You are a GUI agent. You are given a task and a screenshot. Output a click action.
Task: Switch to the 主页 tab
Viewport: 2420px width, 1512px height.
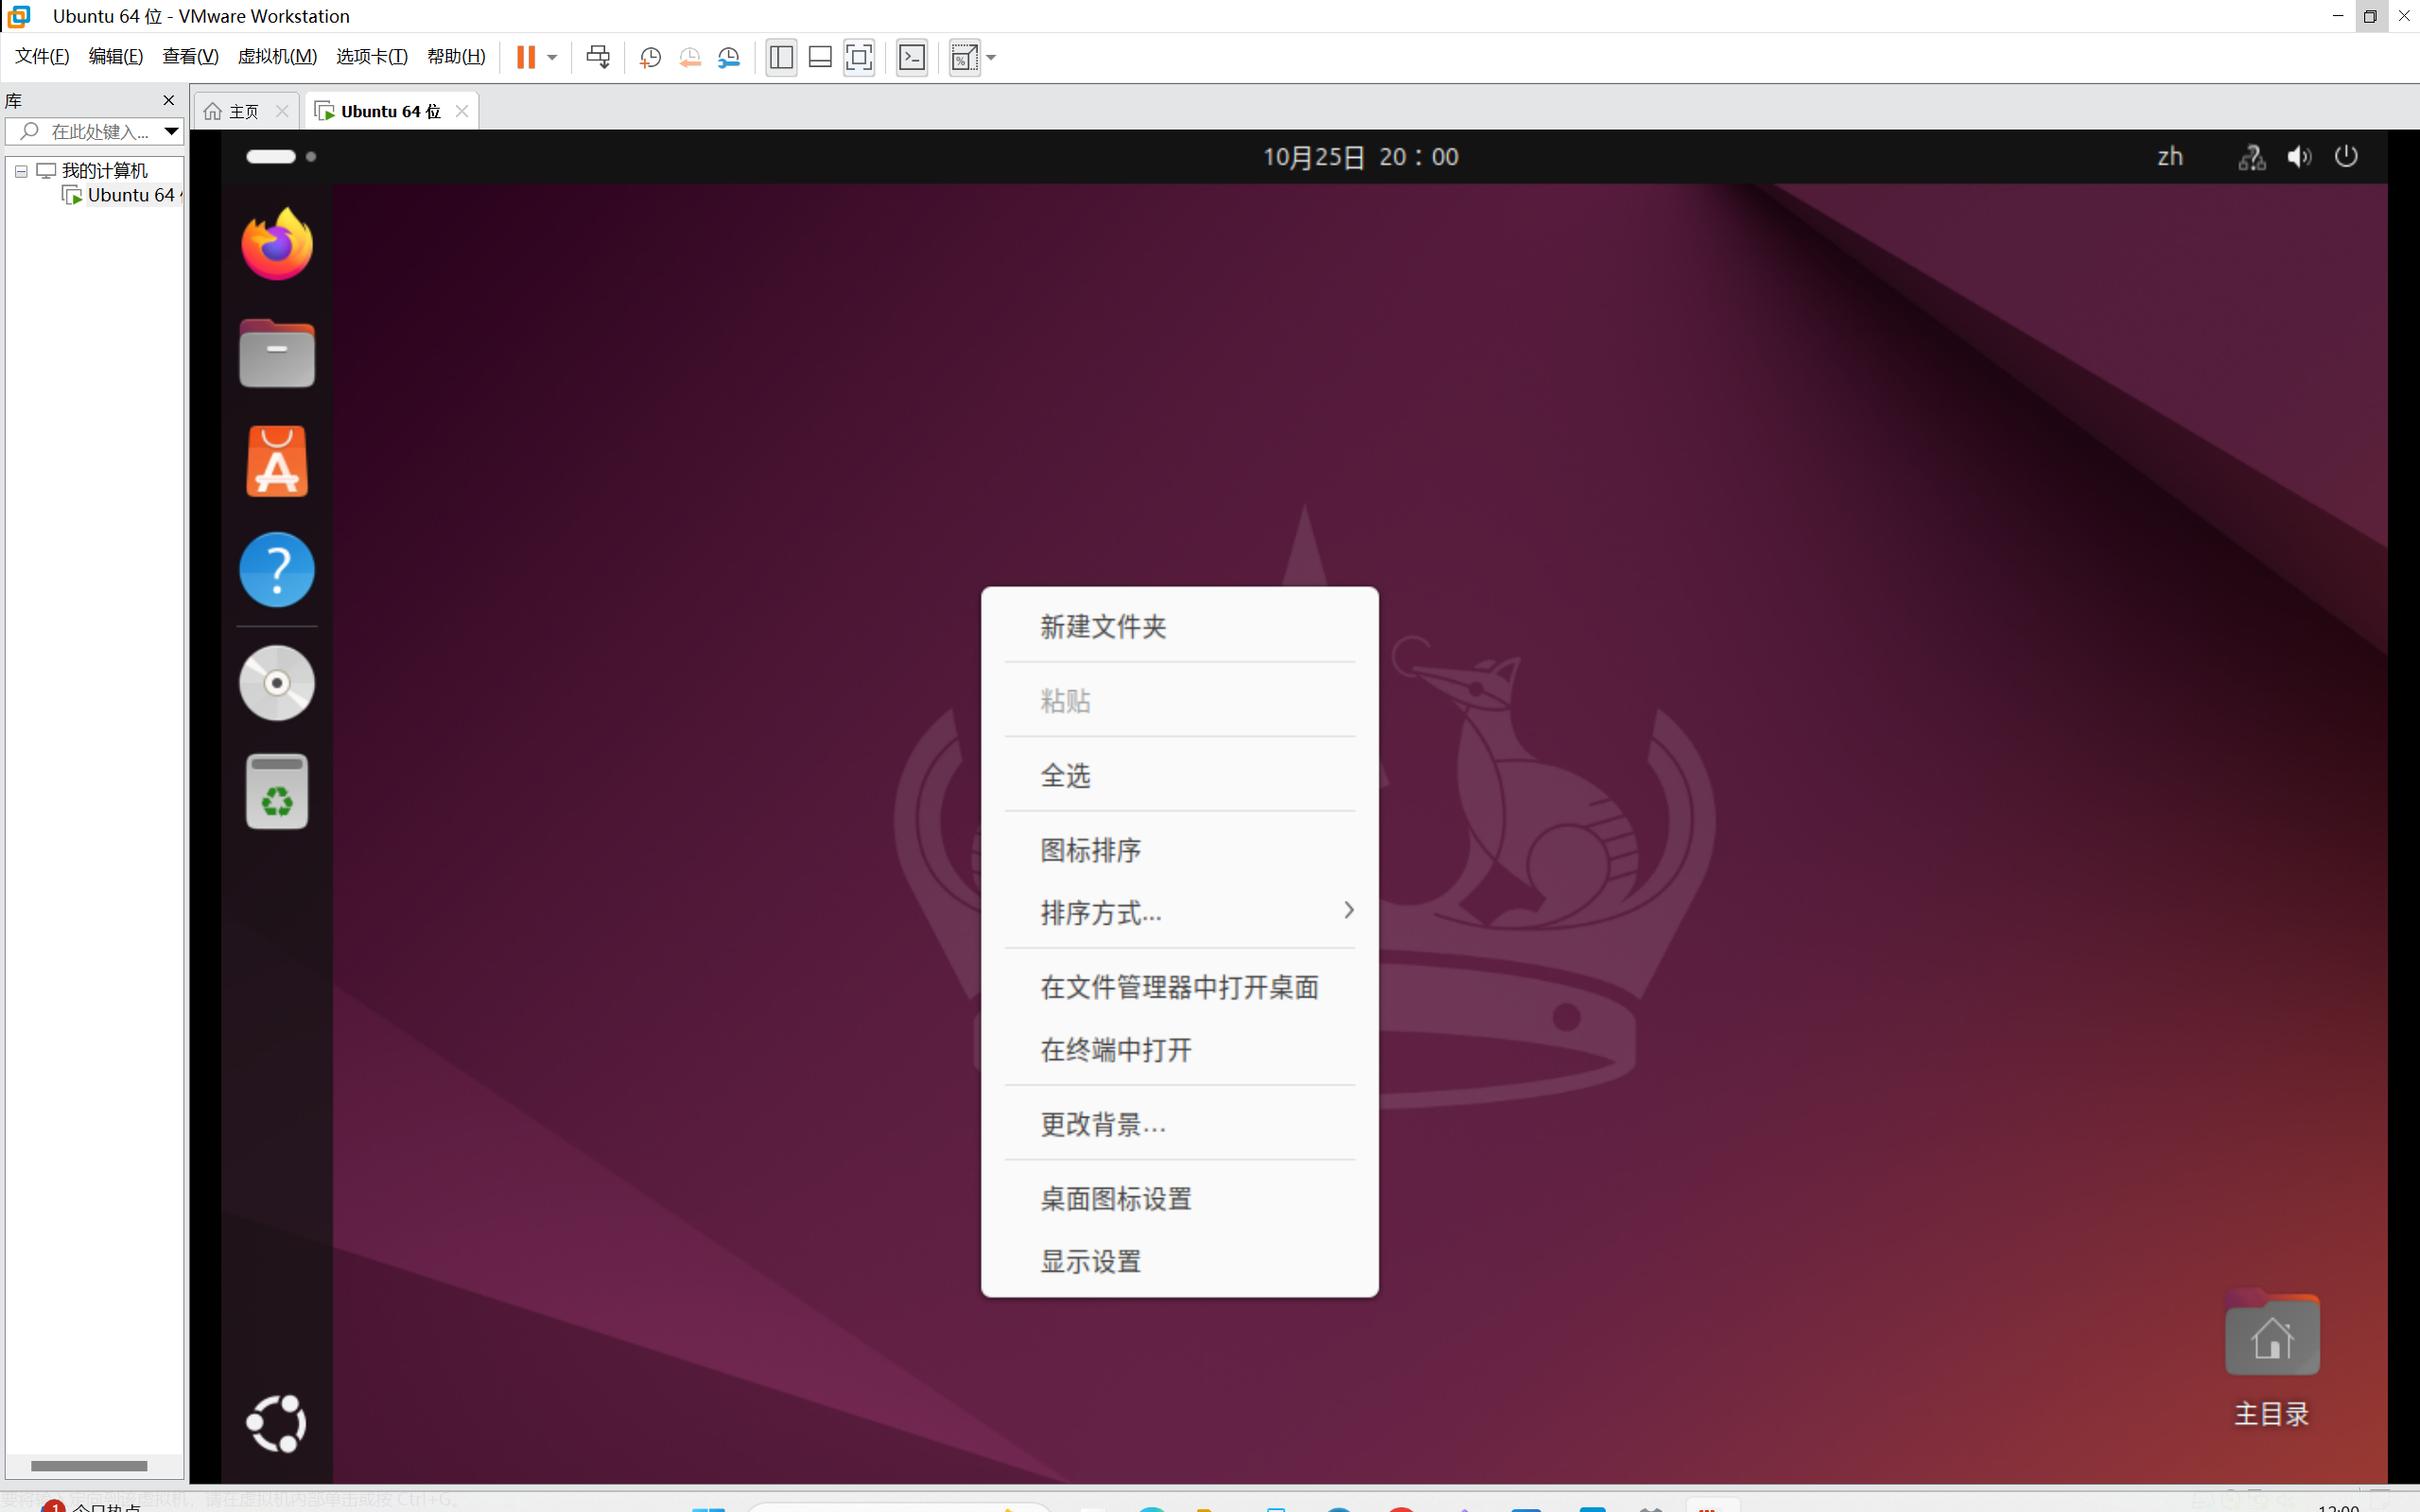[244, 111]
